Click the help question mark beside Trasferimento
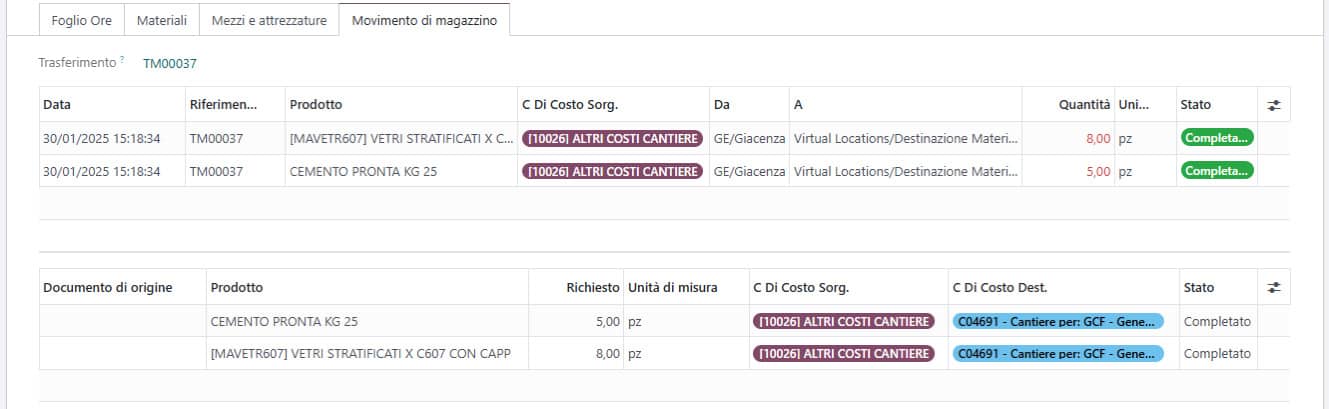Screen dimensions: 1329x409 click(122, 60)
